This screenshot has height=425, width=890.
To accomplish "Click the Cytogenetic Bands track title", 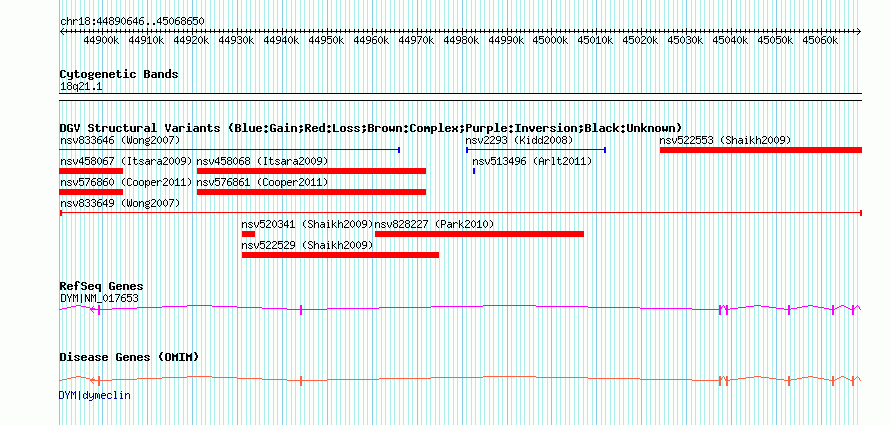I will point(119,74).
